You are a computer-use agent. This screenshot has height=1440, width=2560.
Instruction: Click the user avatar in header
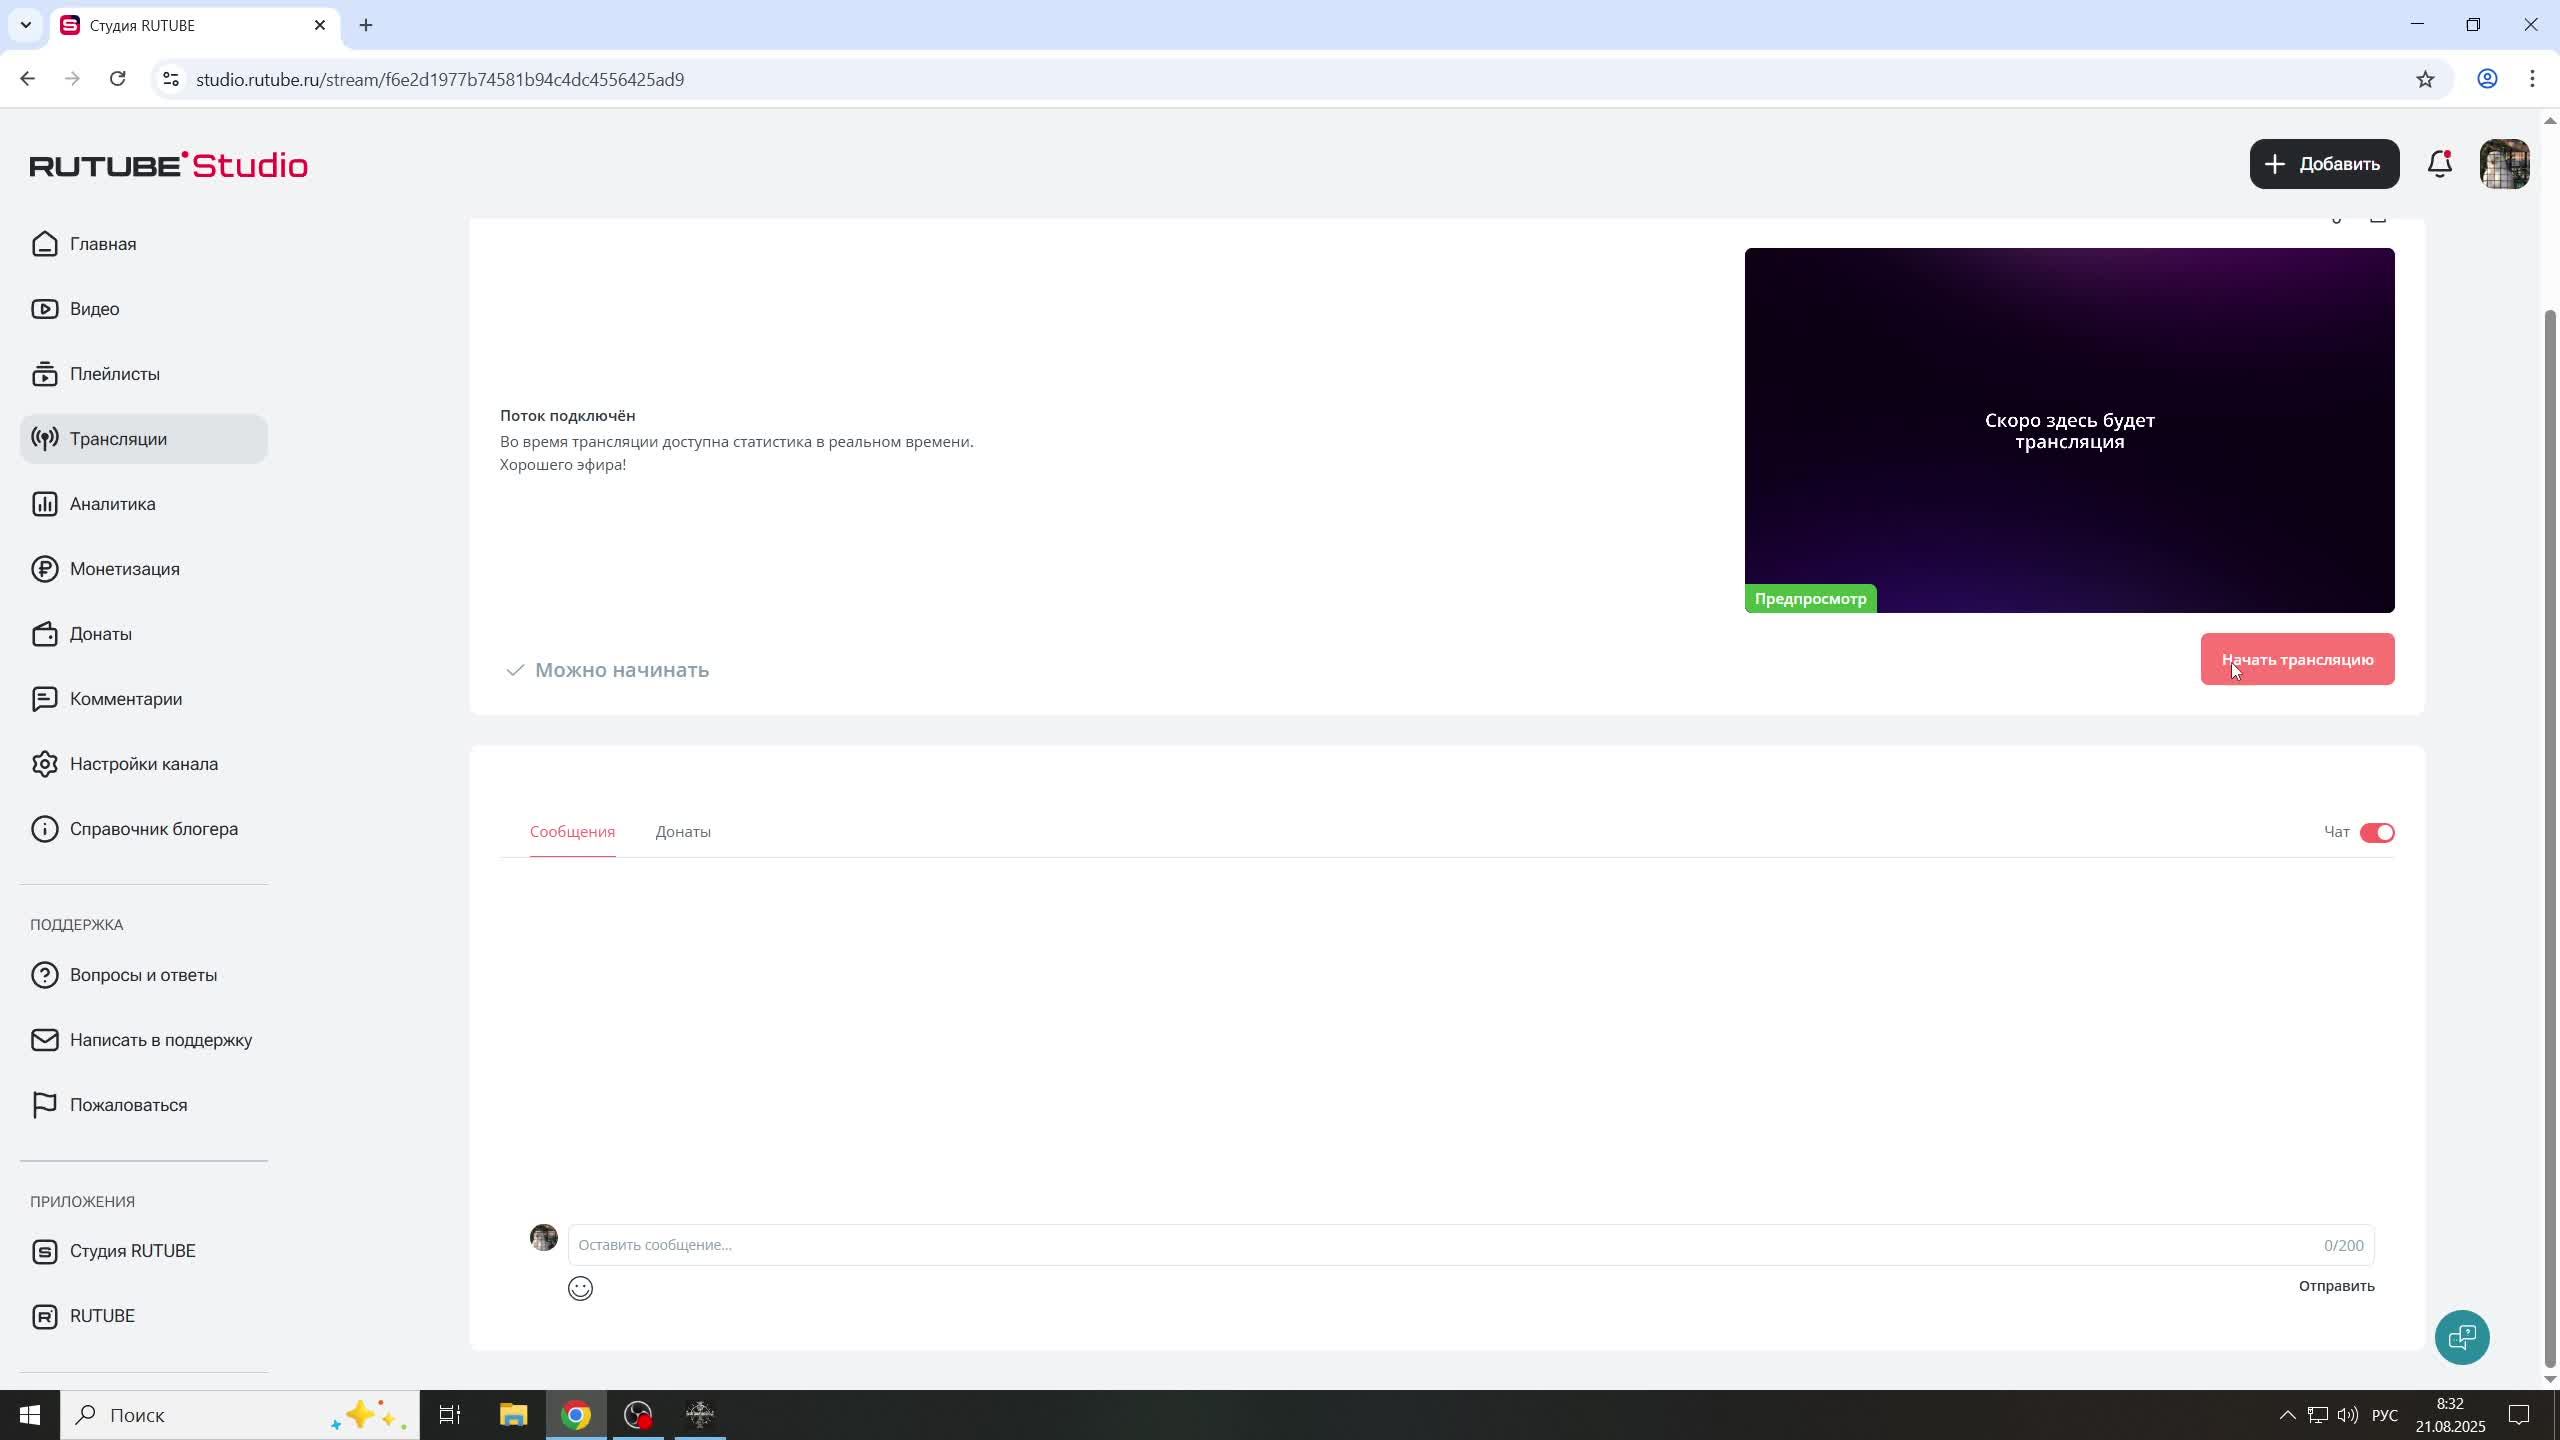2504,164
